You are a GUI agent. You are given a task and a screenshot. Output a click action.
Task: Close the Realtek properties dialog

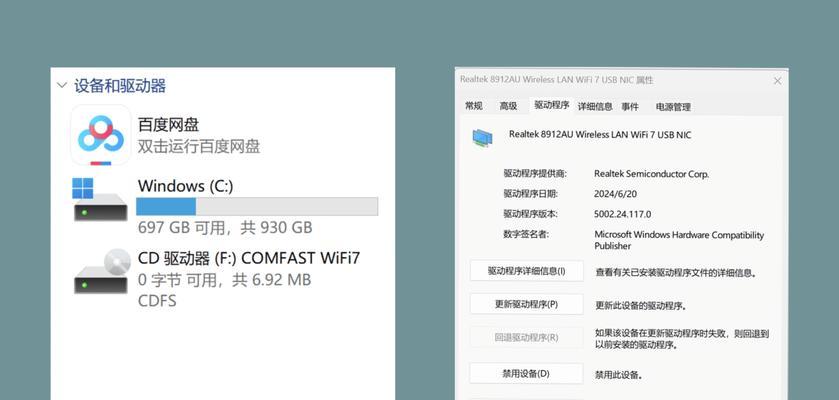pos(777,81)
